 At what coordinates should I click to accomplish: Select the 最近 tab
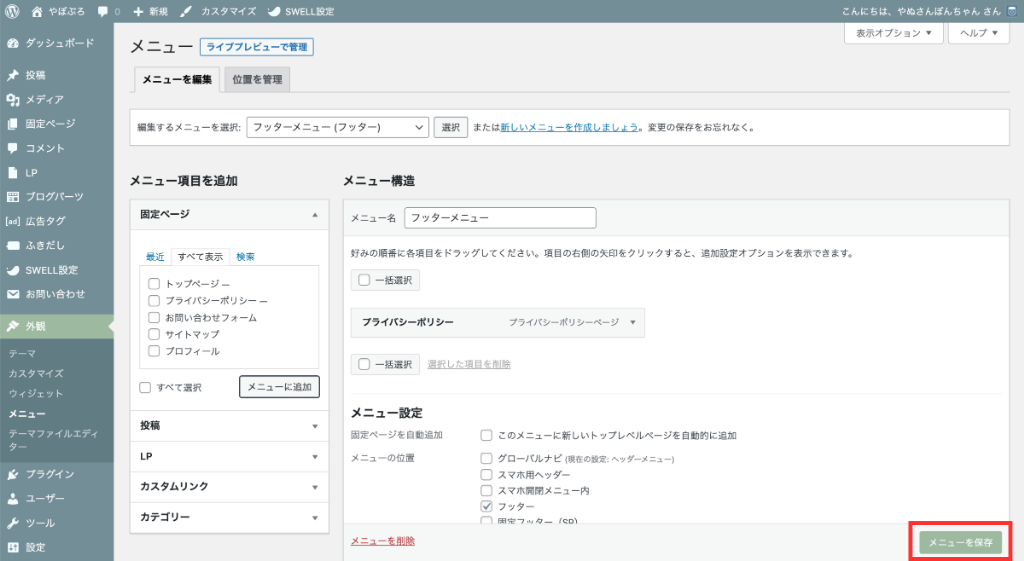click(155, 257)
